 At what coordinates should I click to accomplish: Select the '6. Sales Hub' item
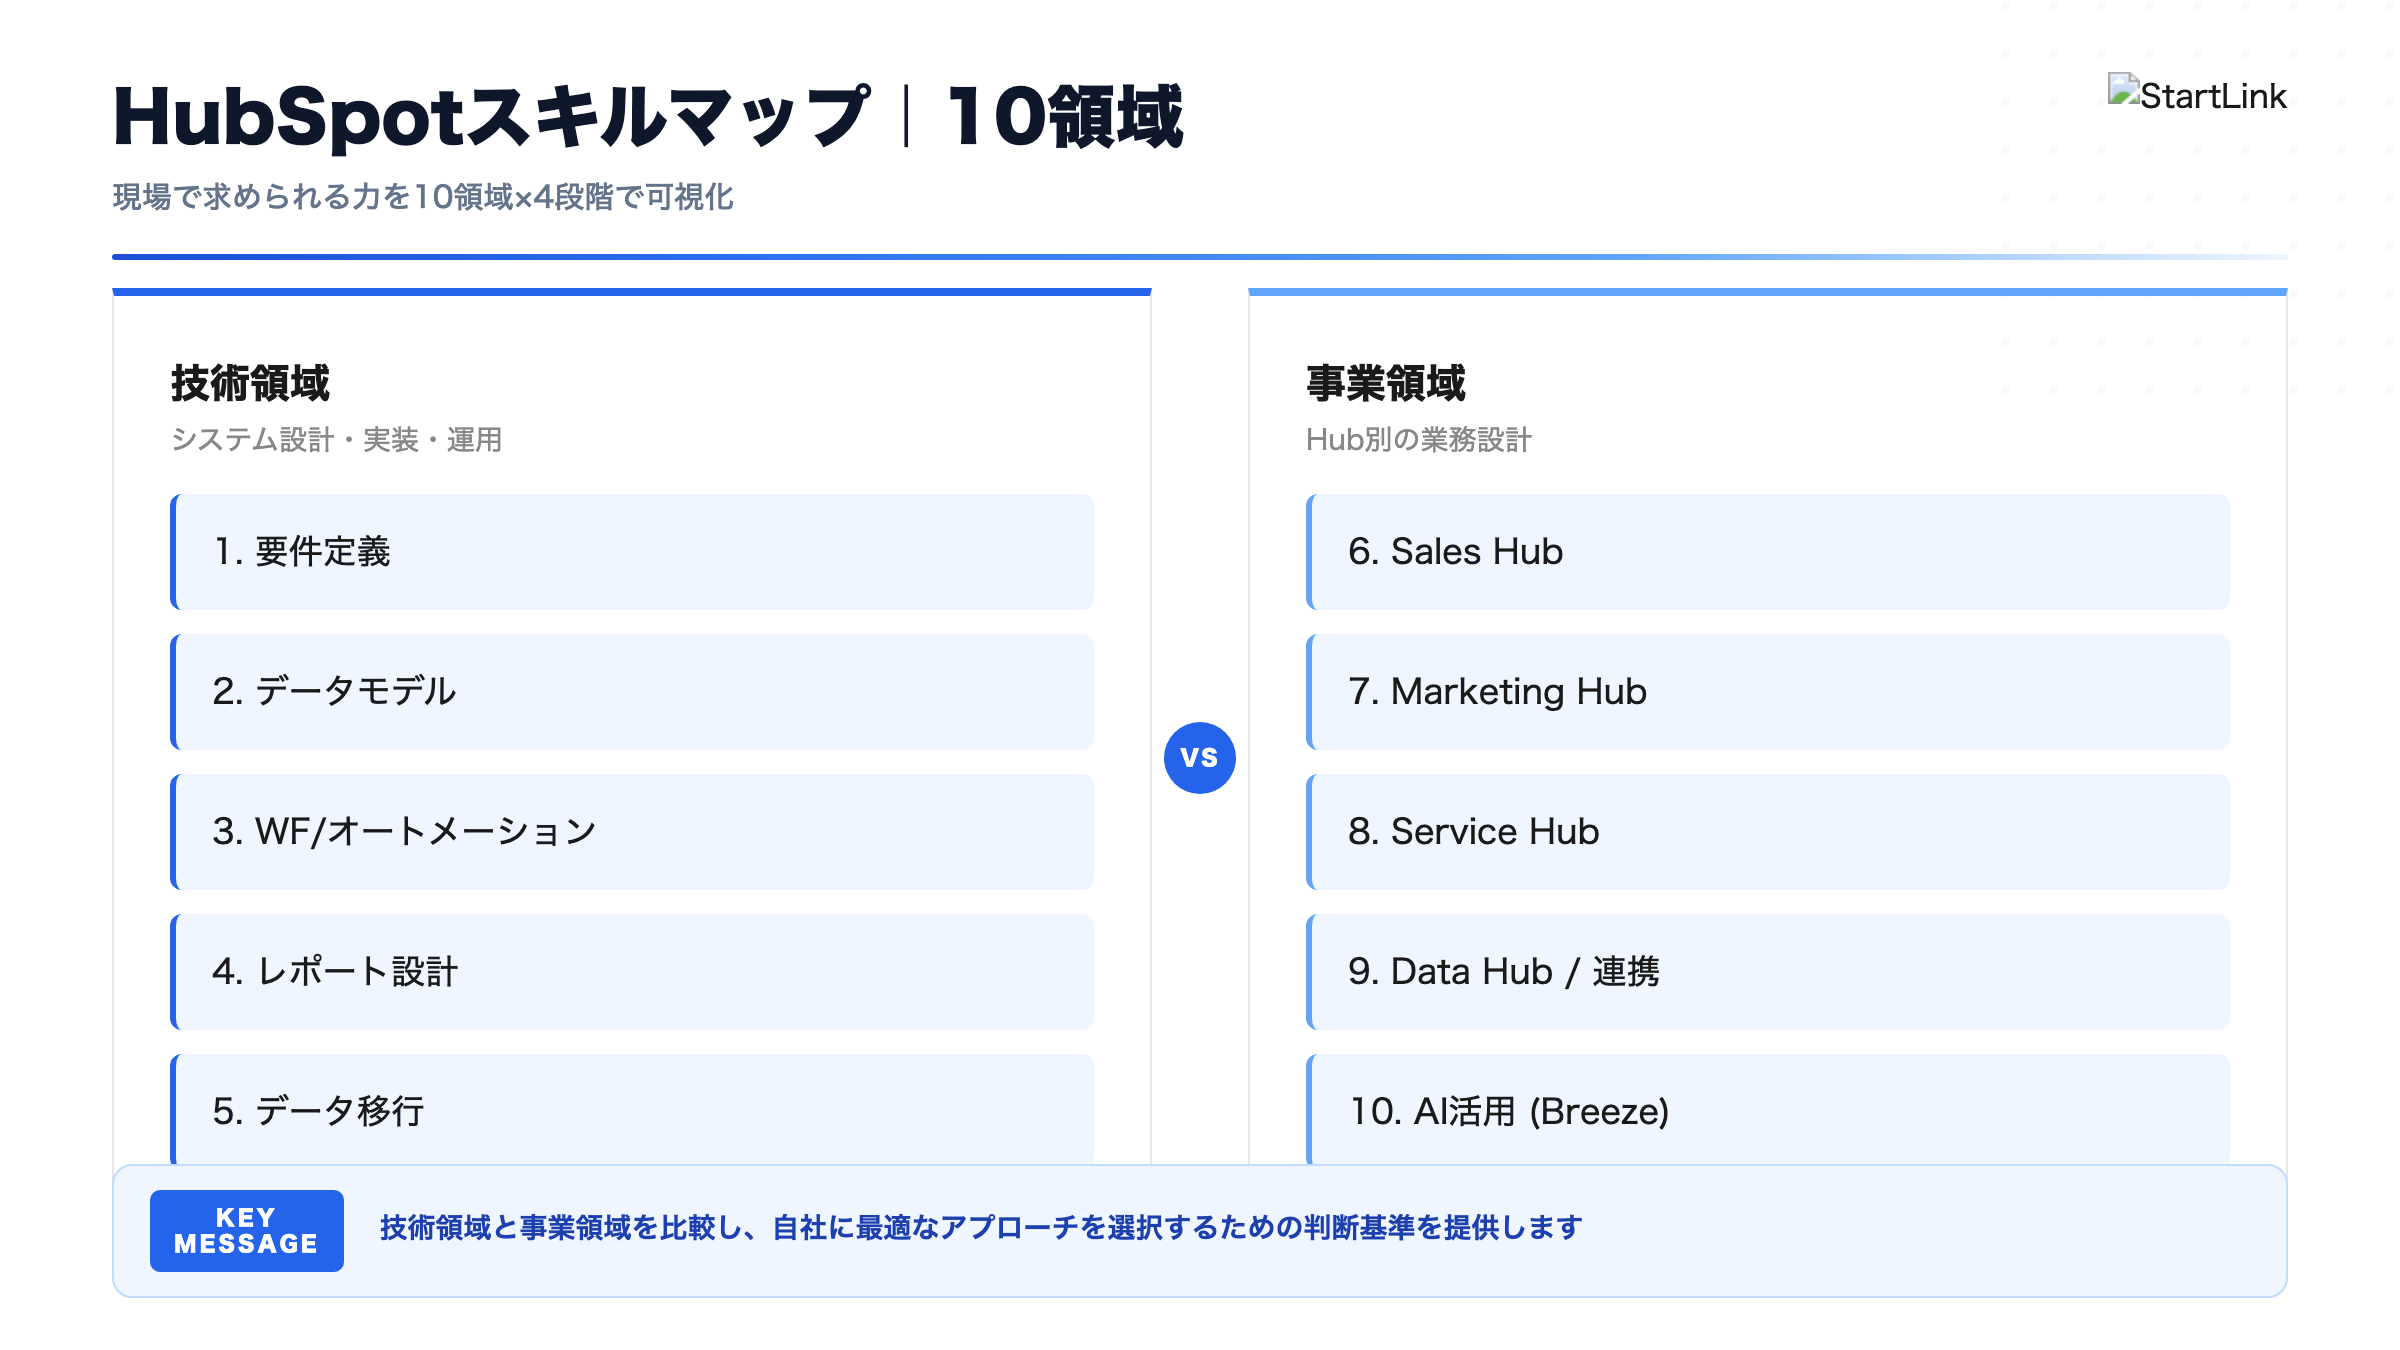(x=1768, y=552)
